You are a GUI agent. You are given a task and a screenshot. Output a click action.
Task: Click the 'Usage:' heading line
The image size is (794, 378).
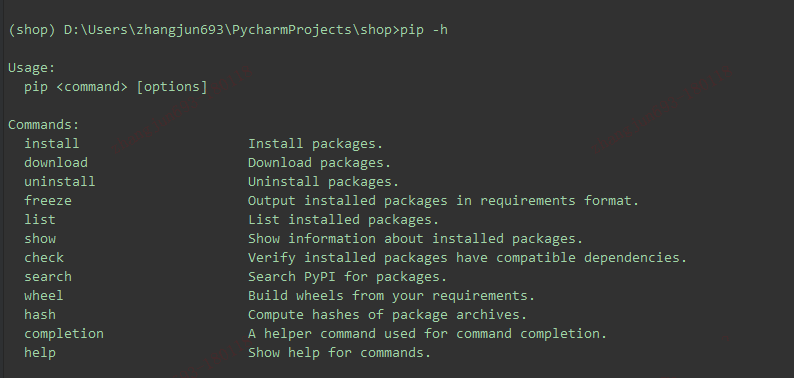(31, 68)
